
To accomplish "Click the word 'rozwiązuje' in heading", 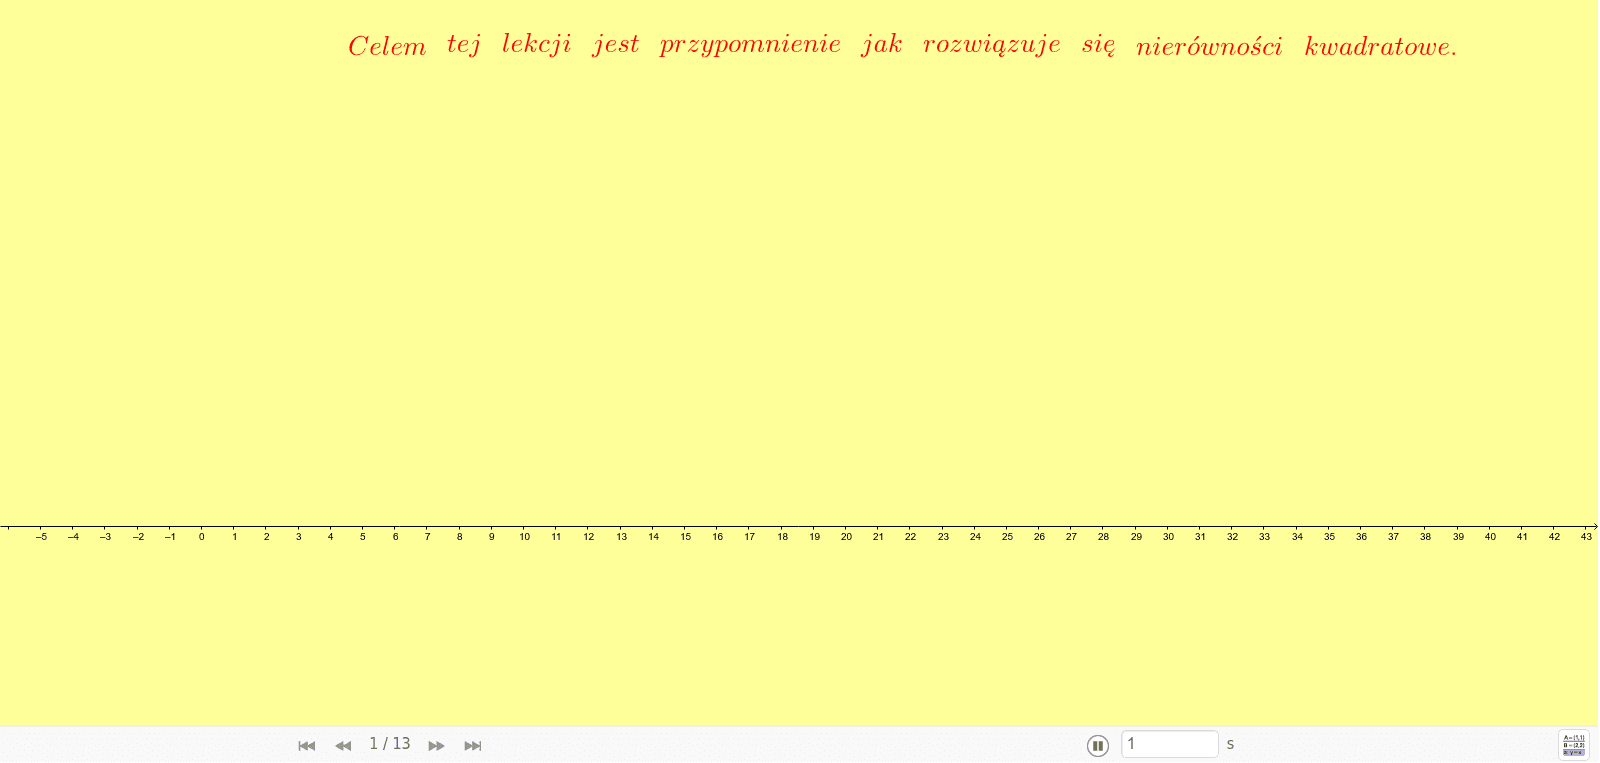I will coord(992,46).
